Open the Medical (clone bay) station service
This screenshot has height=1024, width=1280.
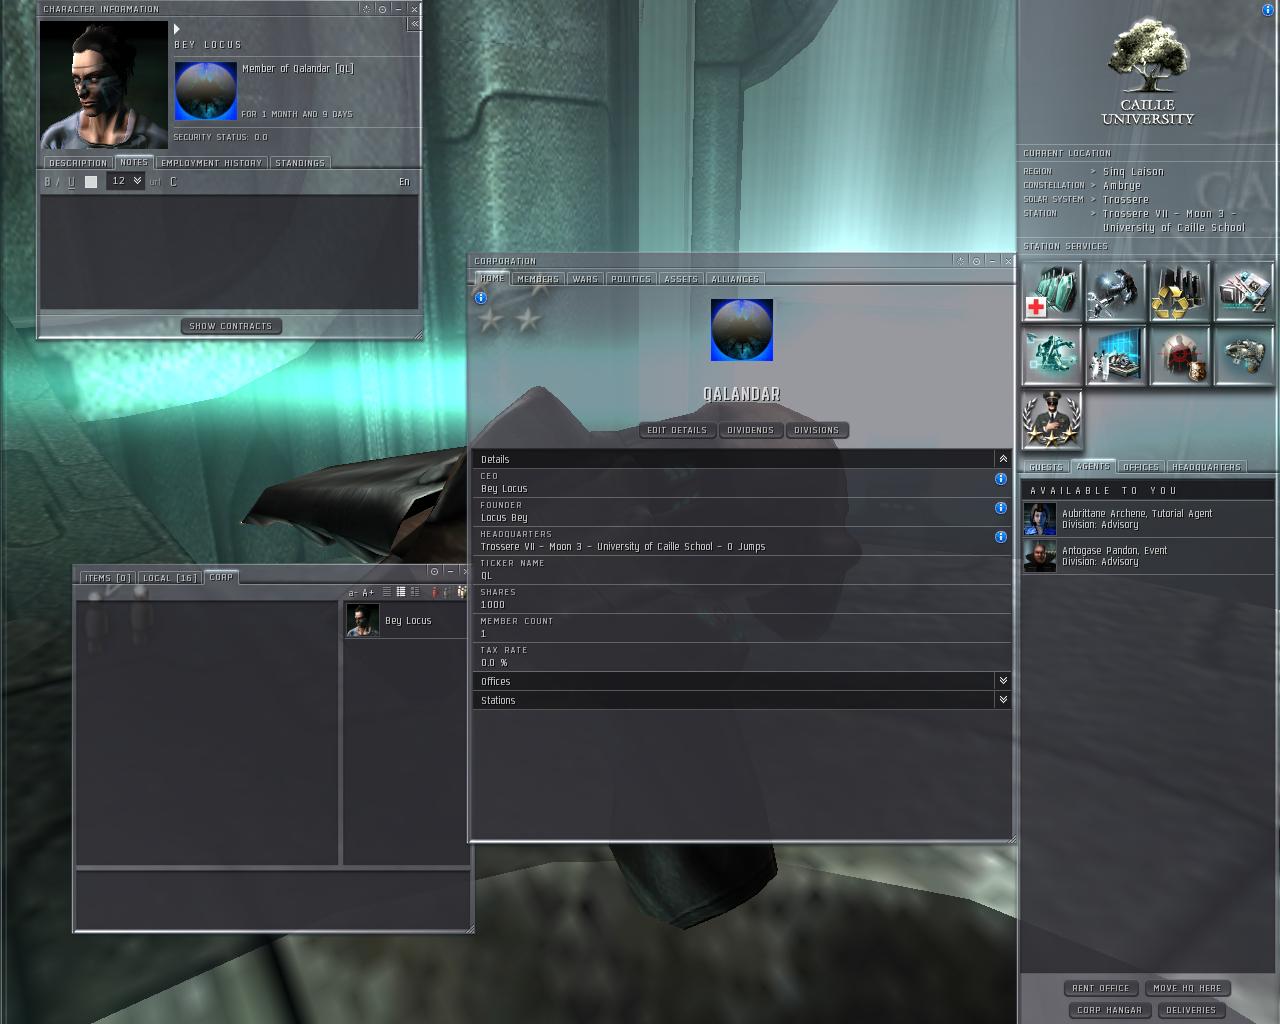pyautogui.click(x=1052, y=291)
